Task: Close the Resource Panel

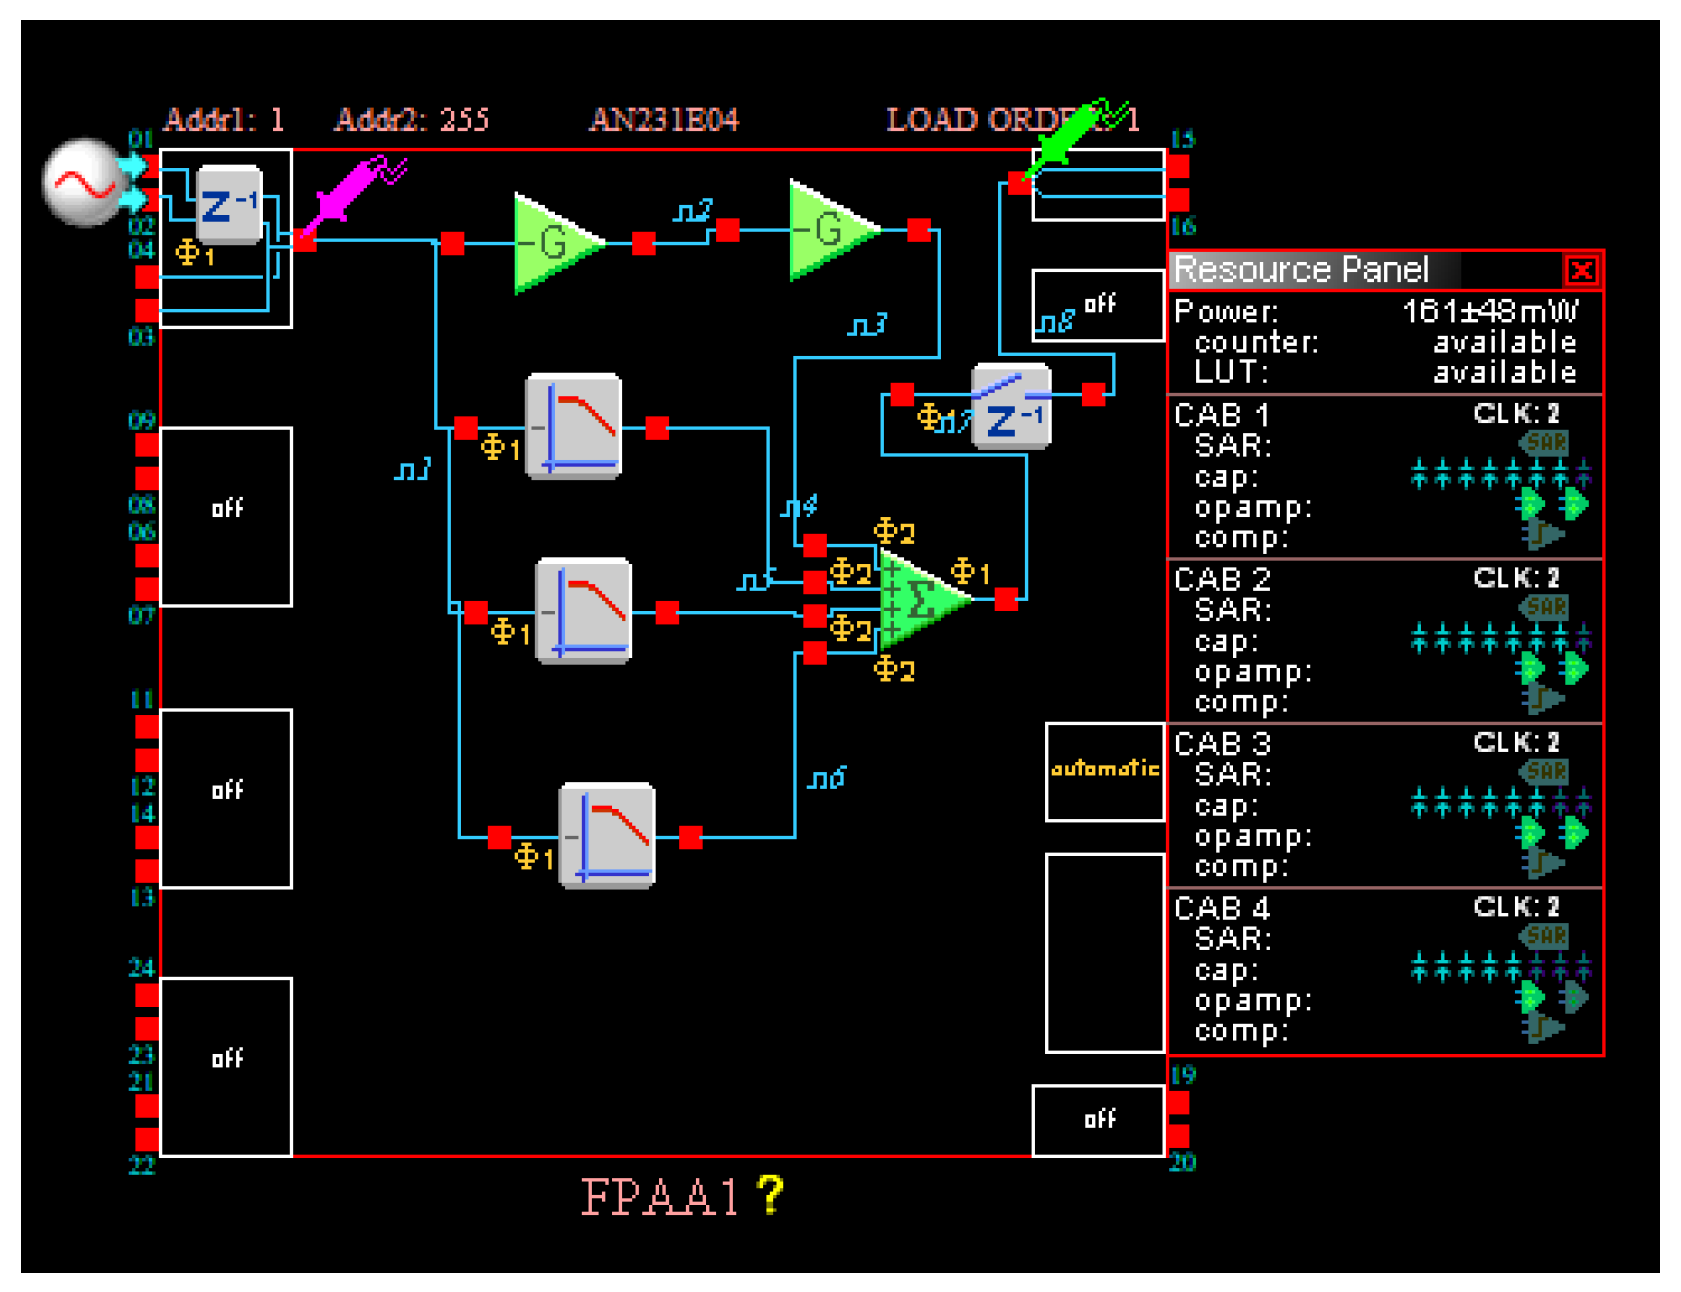Action: point(1581,270)
